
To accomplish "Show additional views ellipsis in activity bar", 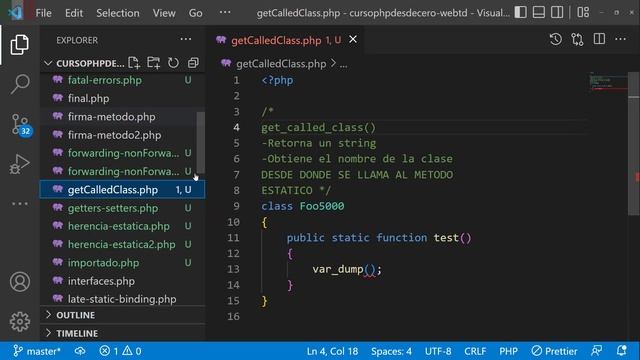I will click(x=19, y=203).
